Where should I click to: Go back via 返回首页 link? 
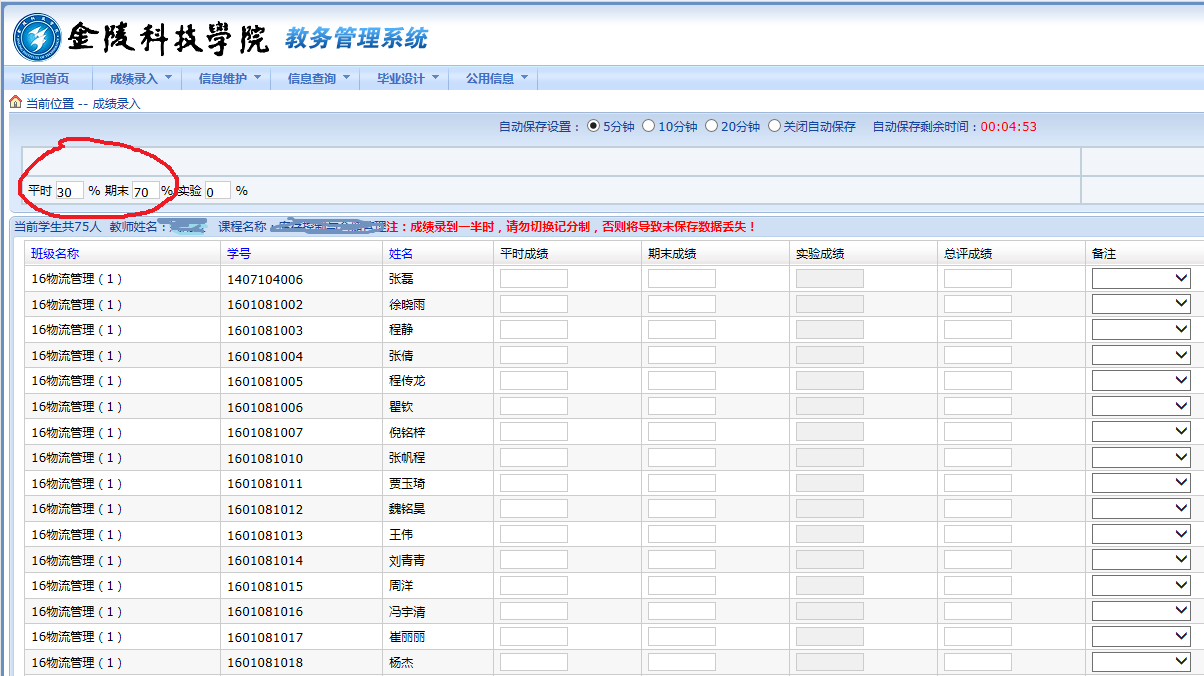45,79
